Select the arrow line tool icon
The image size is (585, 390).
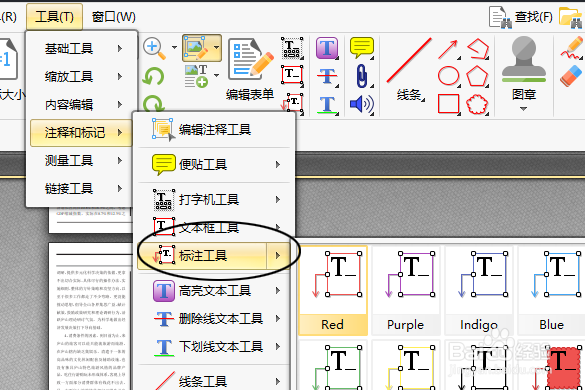[x=448, y=49]
